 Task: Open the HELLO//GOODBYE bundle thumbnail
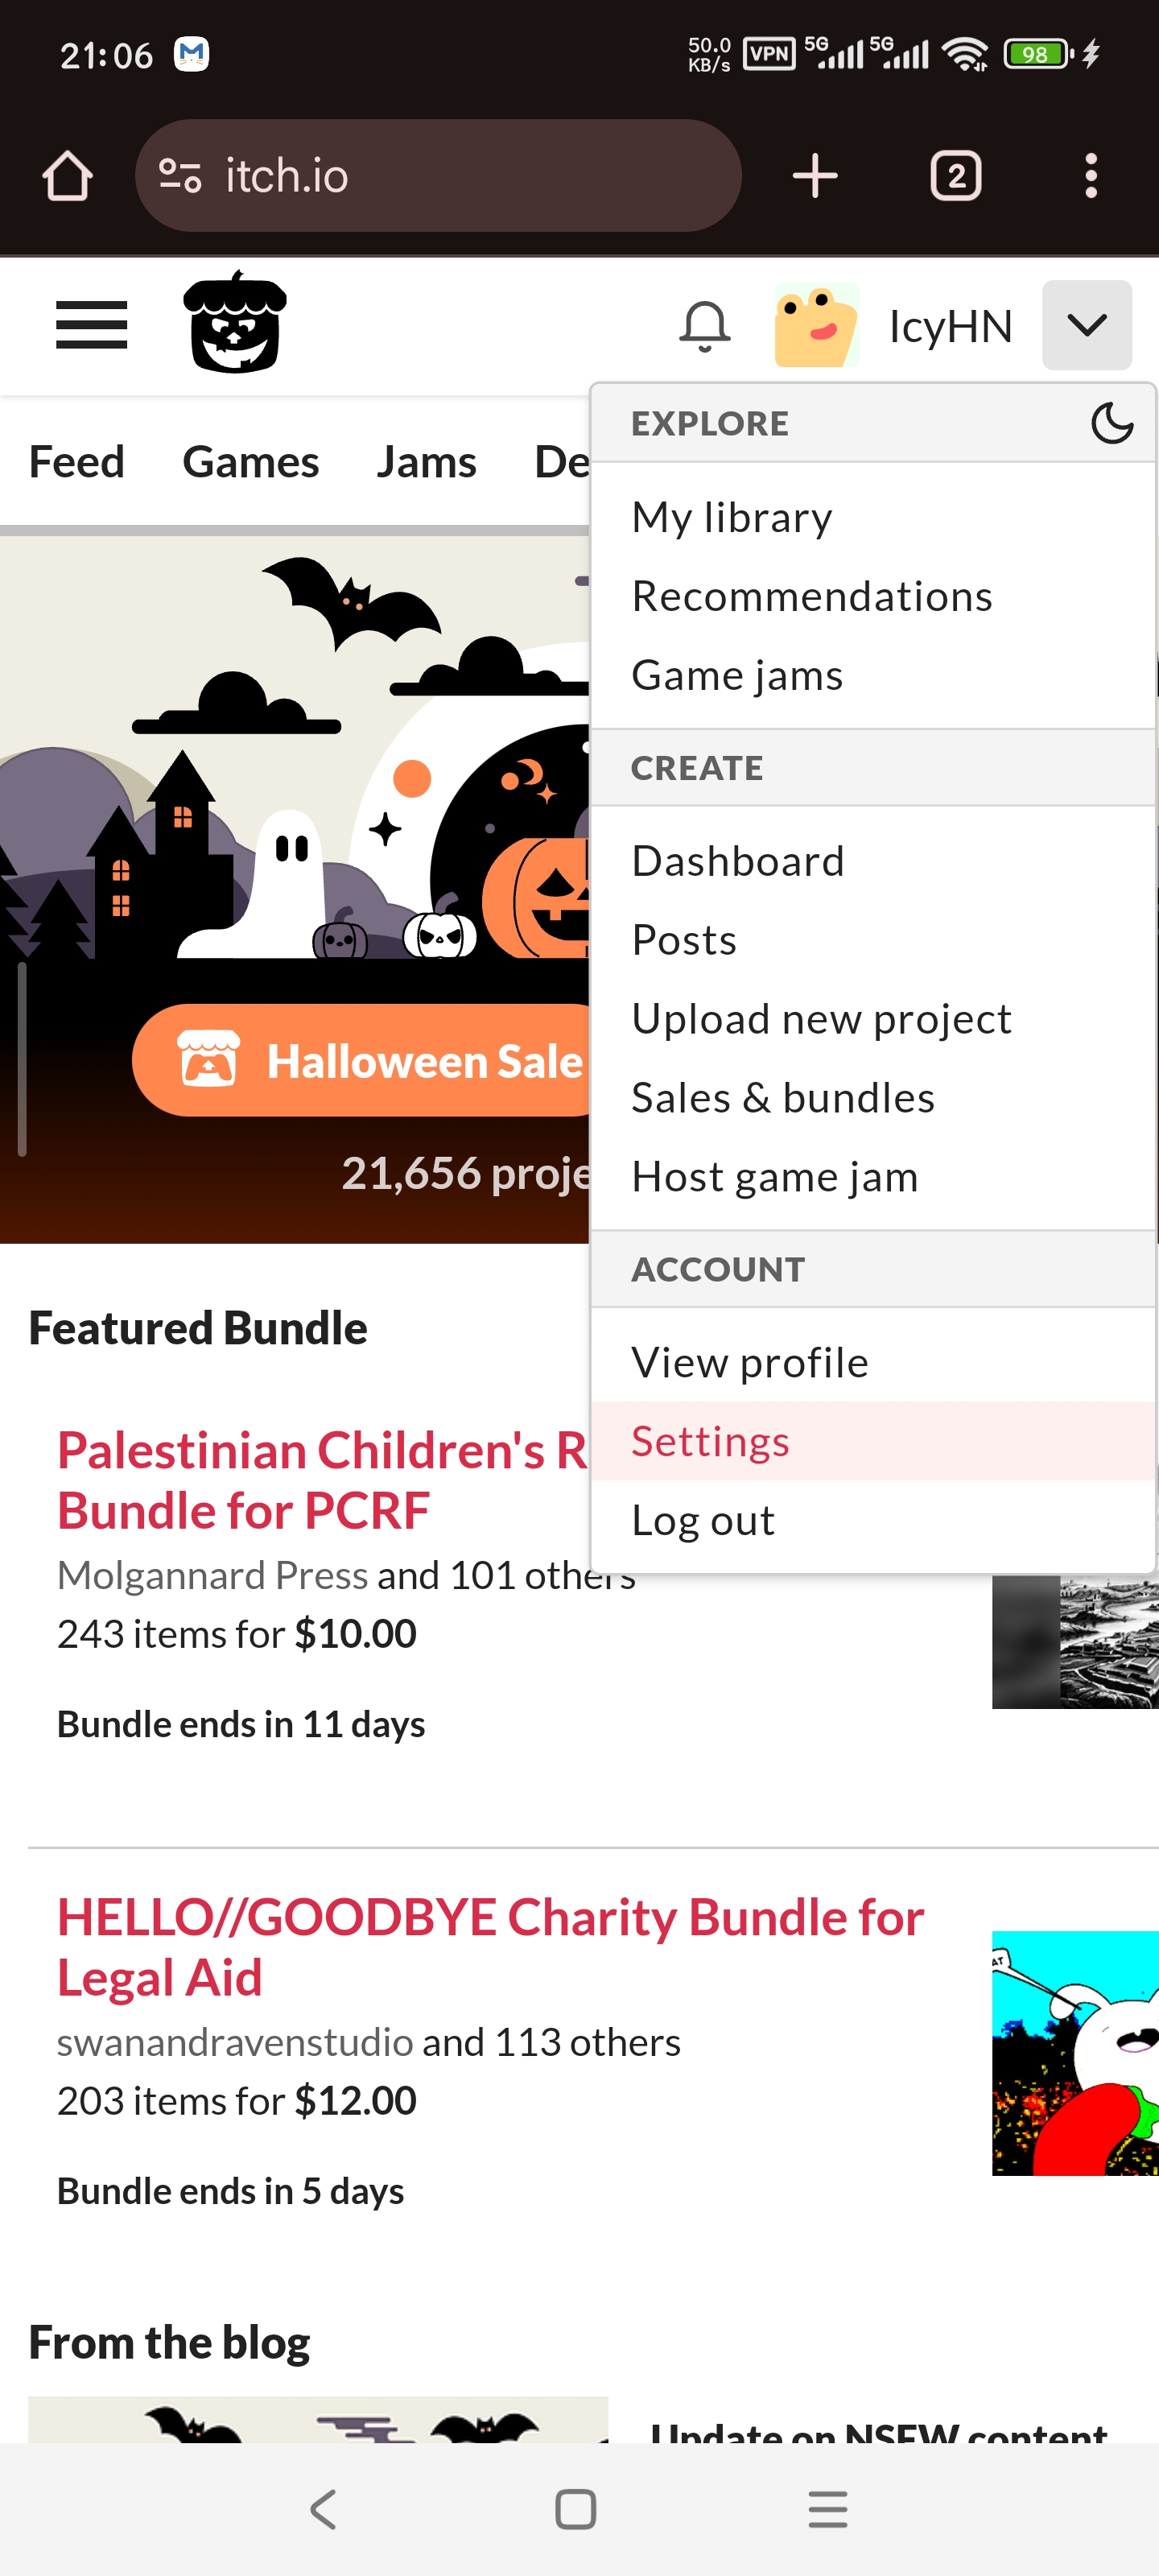point(1074,2052)
